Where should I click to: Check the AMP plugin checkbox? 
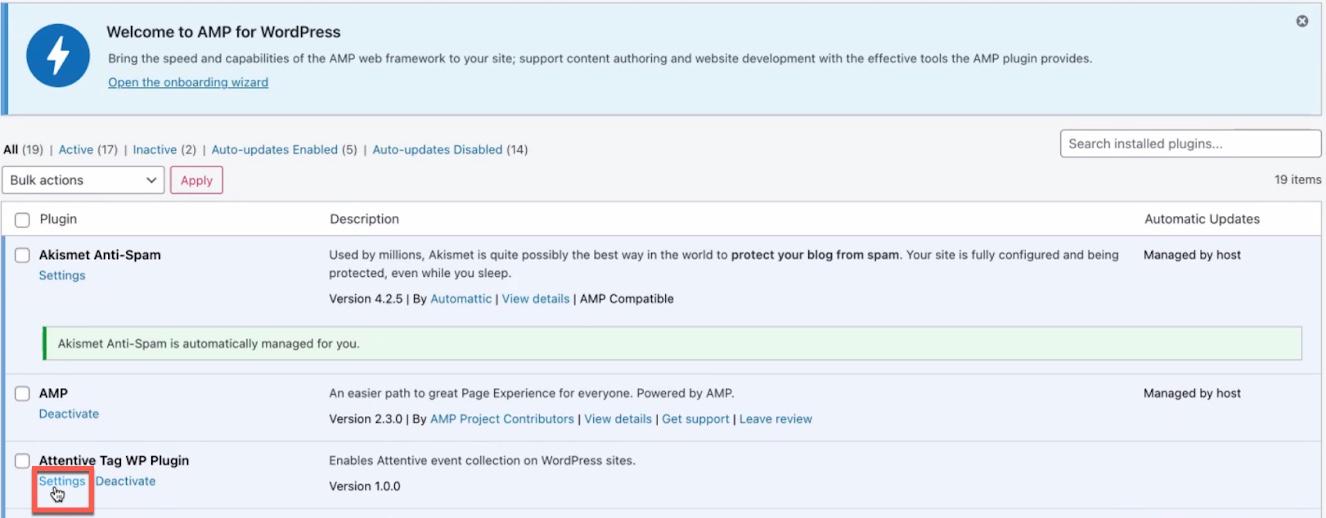click(22, 394)
